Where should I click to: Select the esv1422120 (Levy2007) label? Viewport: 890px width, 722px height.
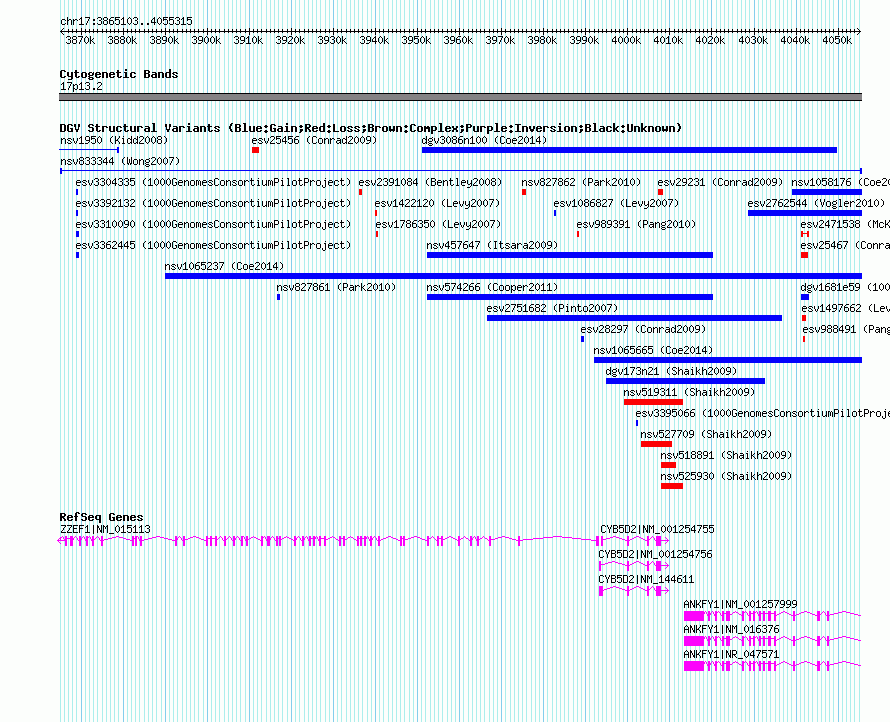coord(437,203)
